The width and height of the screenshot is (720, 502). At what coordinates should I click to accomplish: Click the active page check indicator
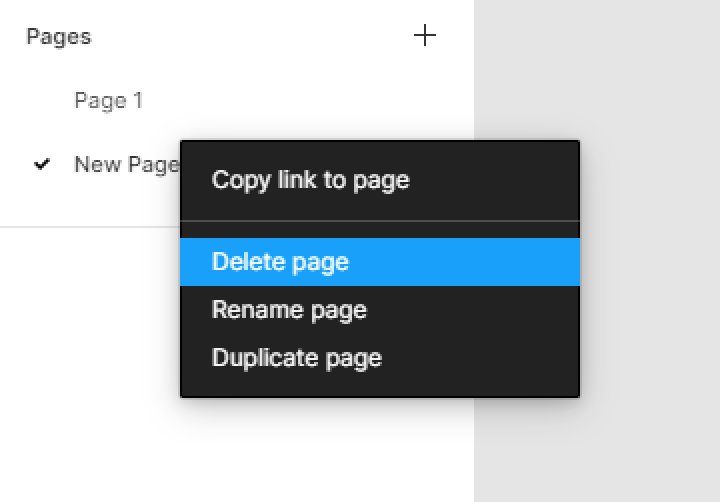[42, 164]
